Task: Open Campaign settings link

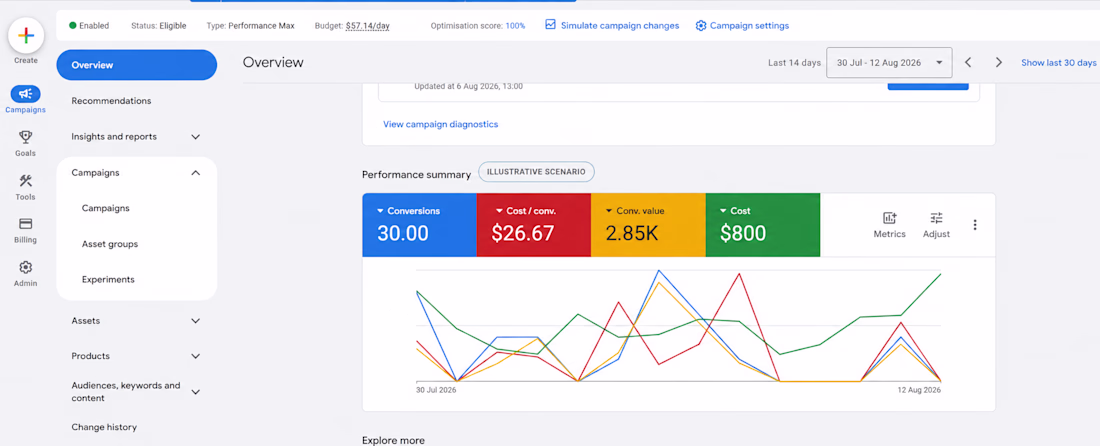Action: click(x=749, y=25)
